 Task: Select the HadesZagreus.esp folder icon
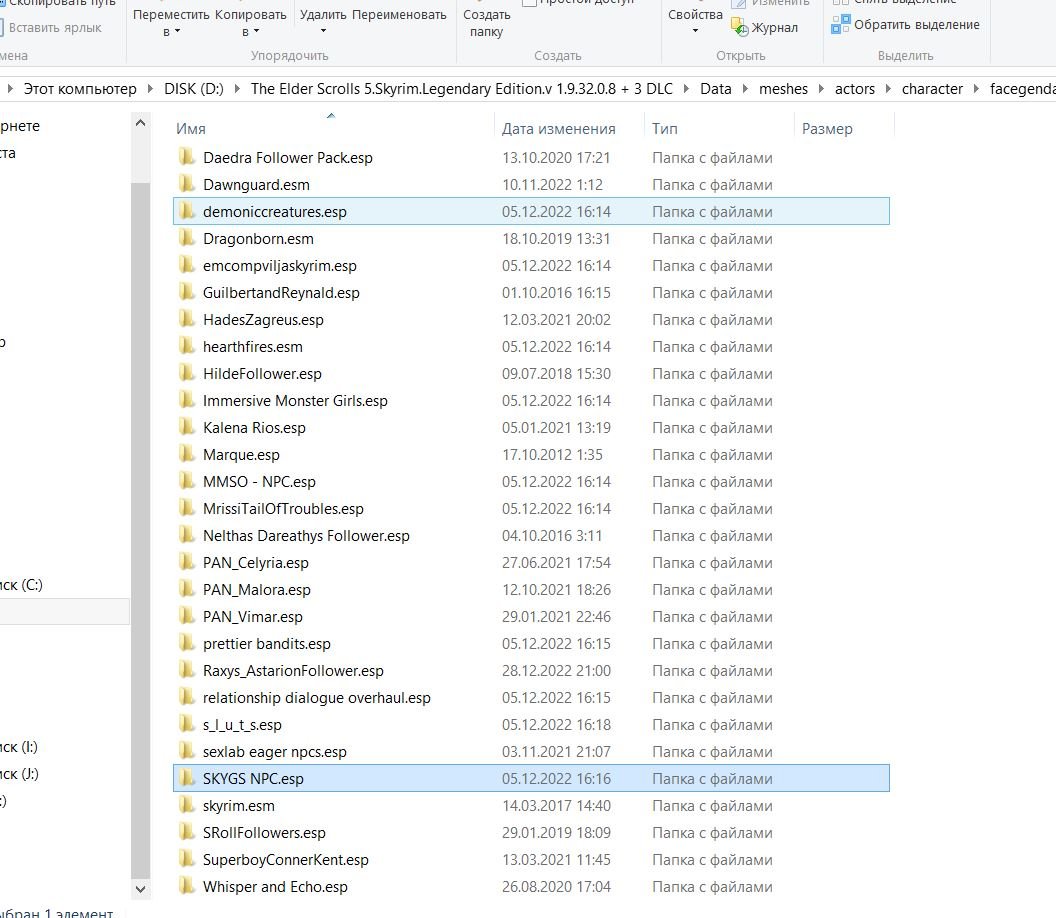(186, 319)
